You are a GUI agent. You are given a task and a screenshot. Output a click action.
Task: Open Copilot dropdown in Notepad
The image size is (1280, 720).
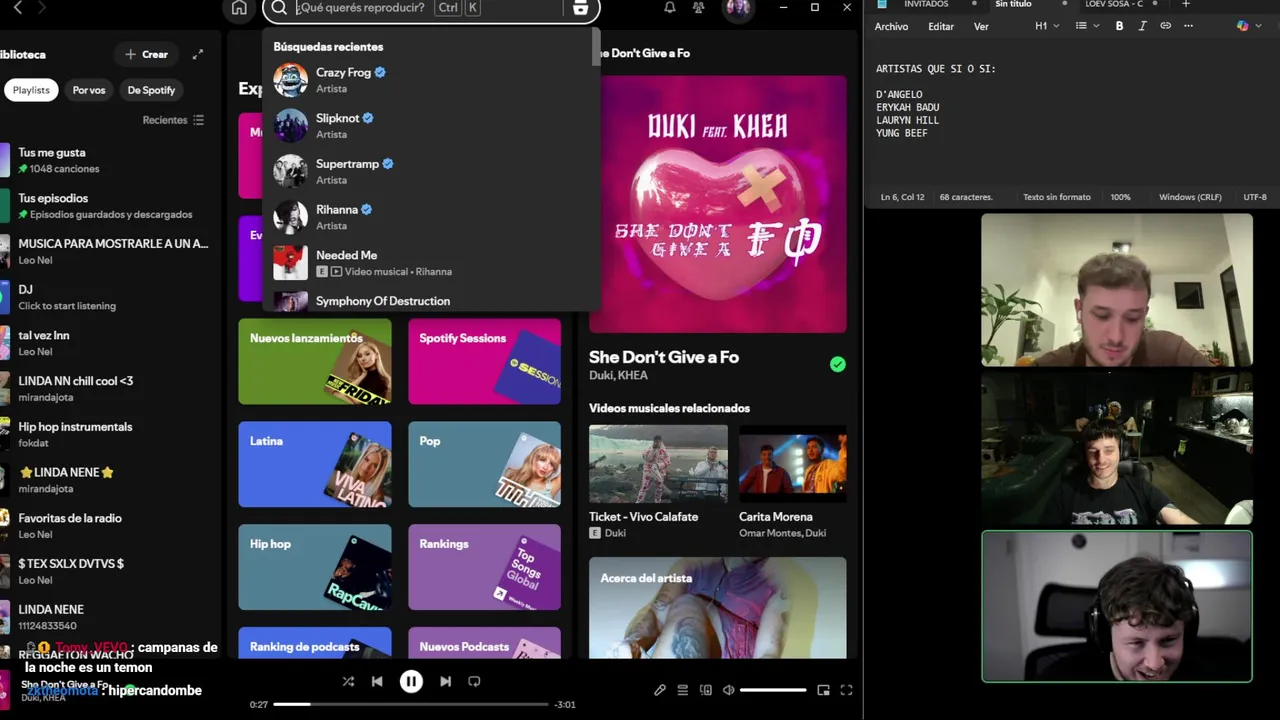tap(1247, 26)
